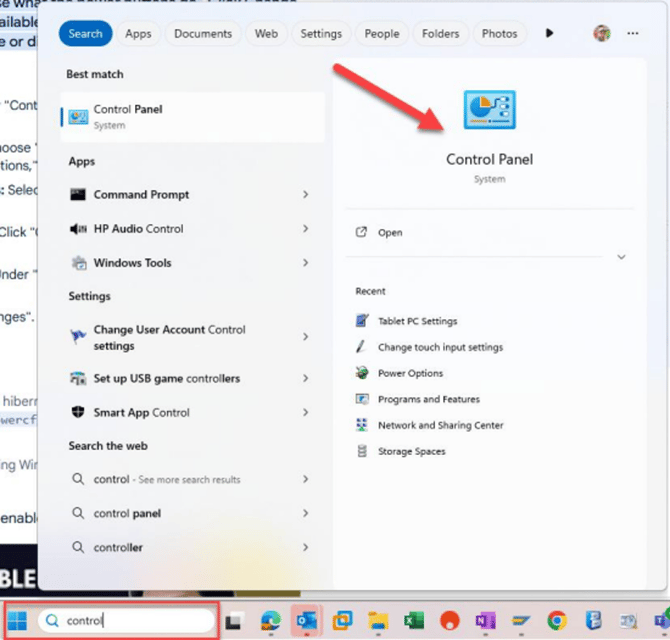Expand the Windows Tools result arrow
The width and height of the screenshot is (670, 640).
click(x=306, y=263)
